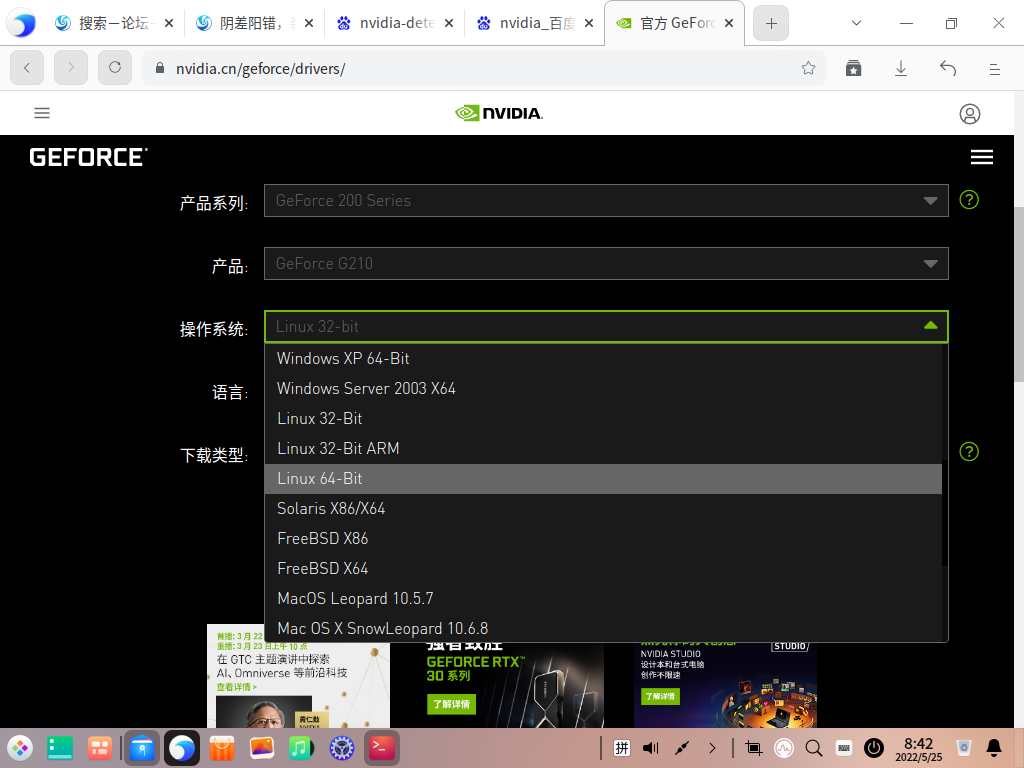Launch the terminal from the taskbar
The height and width of the screenshot is (768, 1024).
pos(381,747)
